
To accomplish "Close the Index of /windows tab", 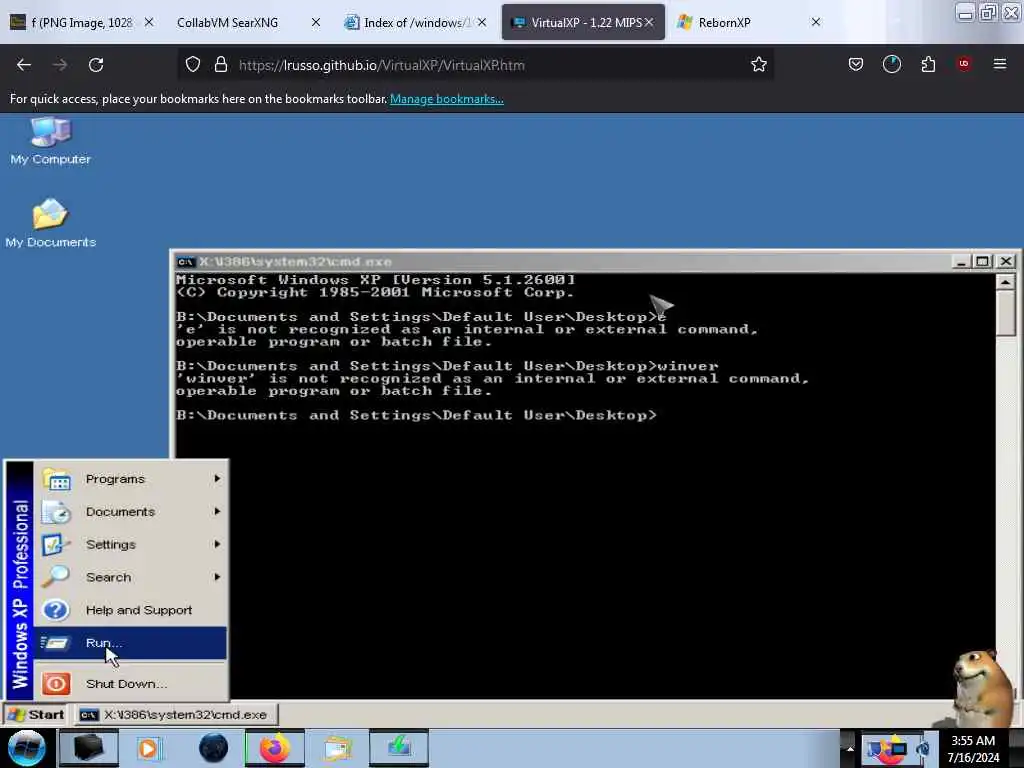I will click(482, 22).
